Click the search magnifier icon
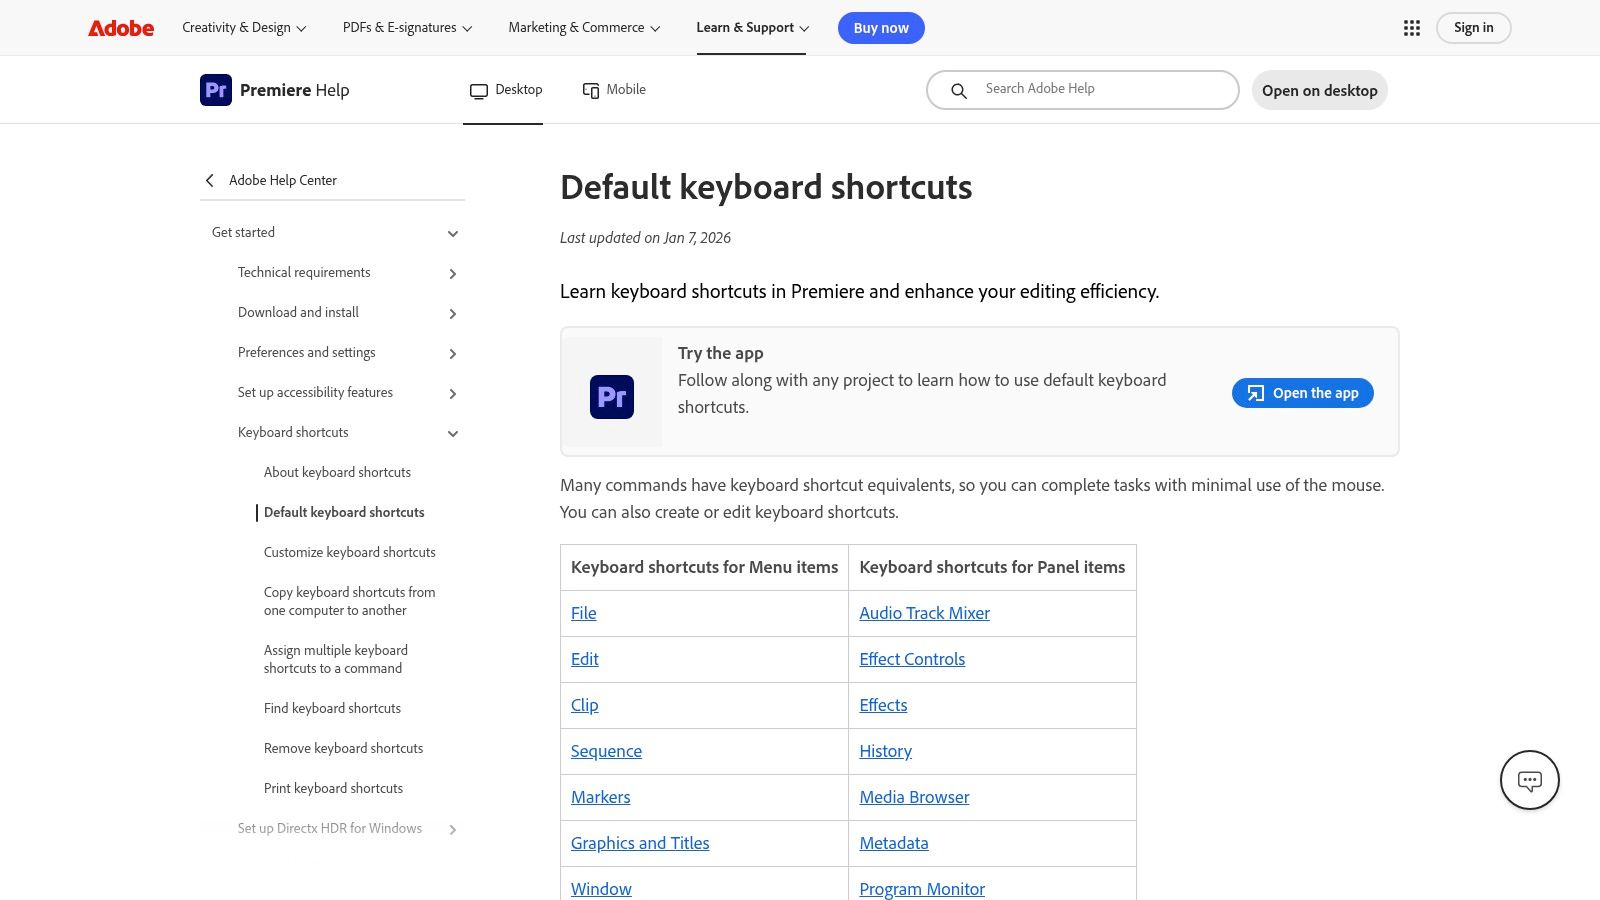1600x900 pixels. point(959,91)
